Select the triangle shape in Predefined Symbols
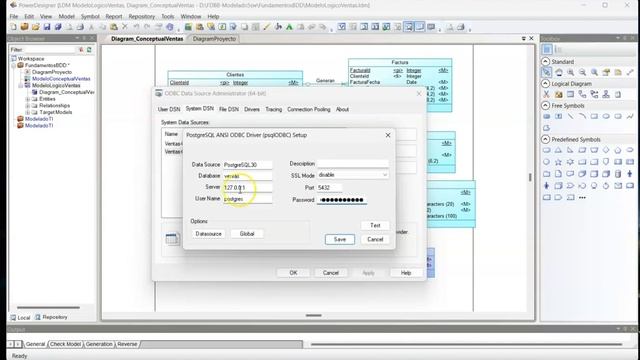 coord(559,150)
